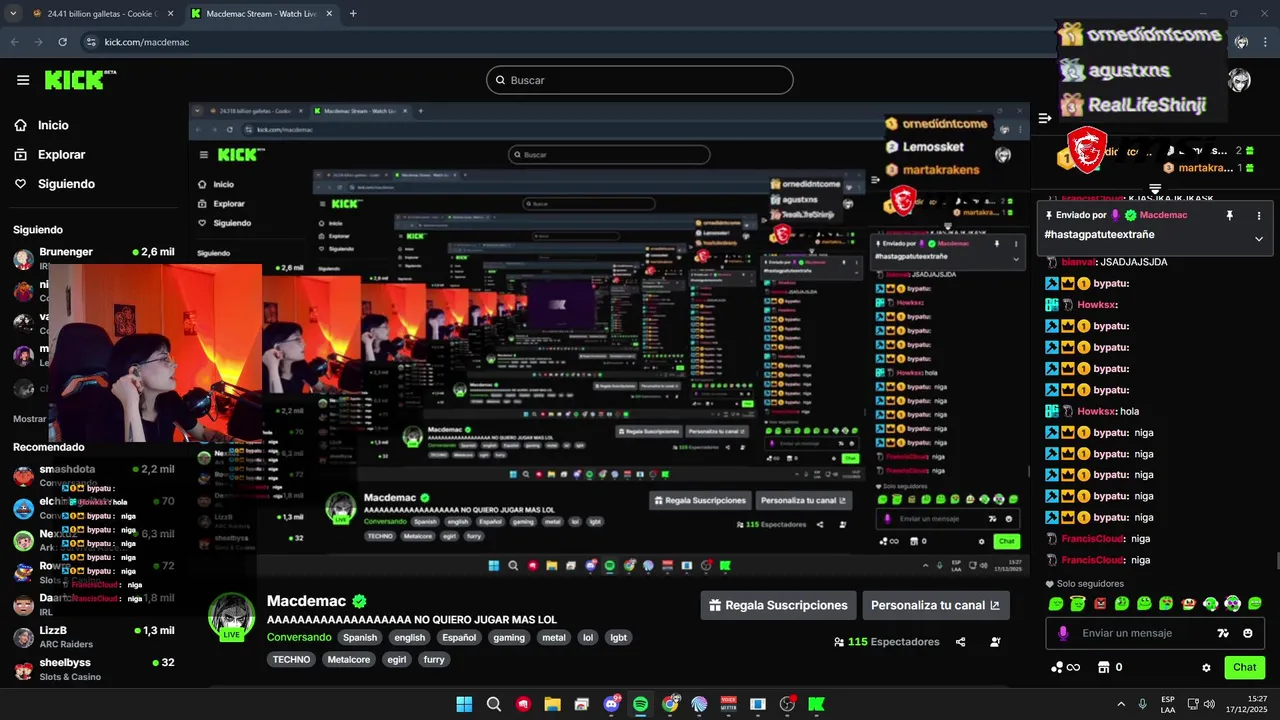1280x720 pixels.
Task: Open the shop icon showing 0
Action: [1110, 667]
